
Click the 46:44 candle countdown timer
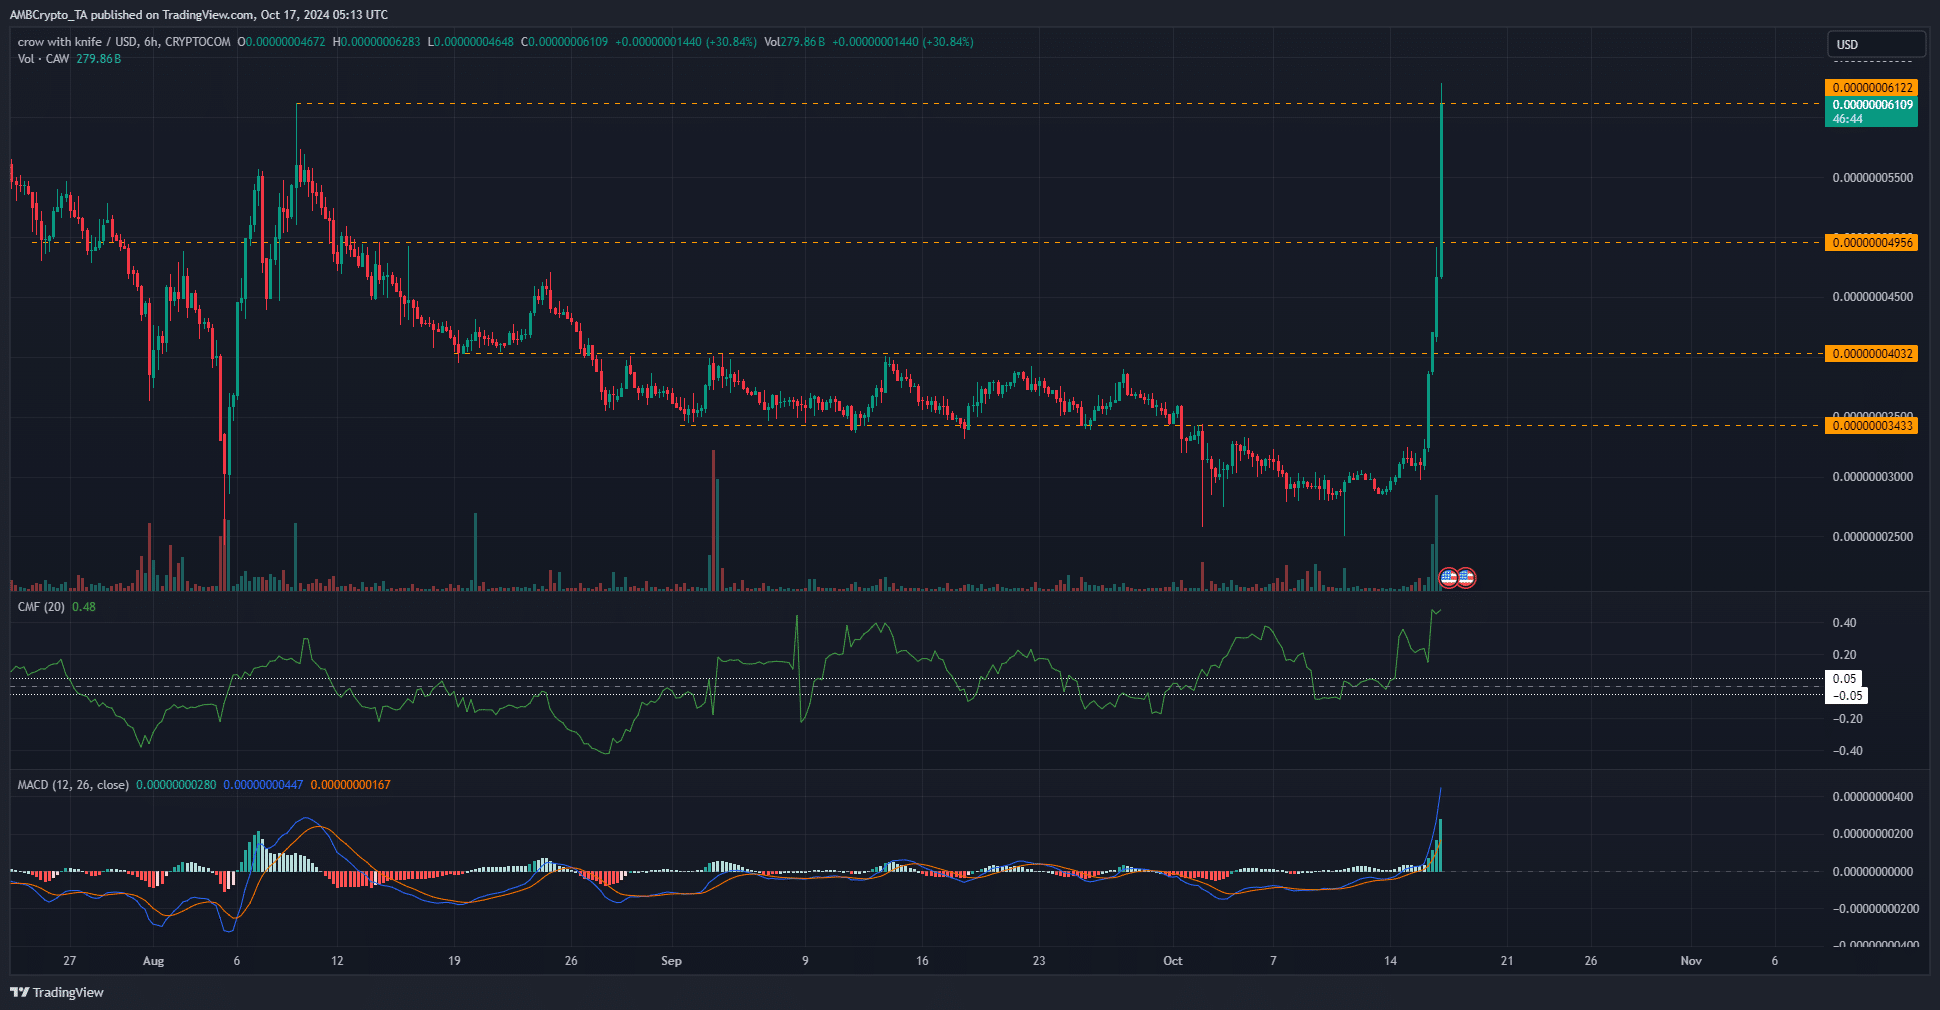click(1847, 119)
